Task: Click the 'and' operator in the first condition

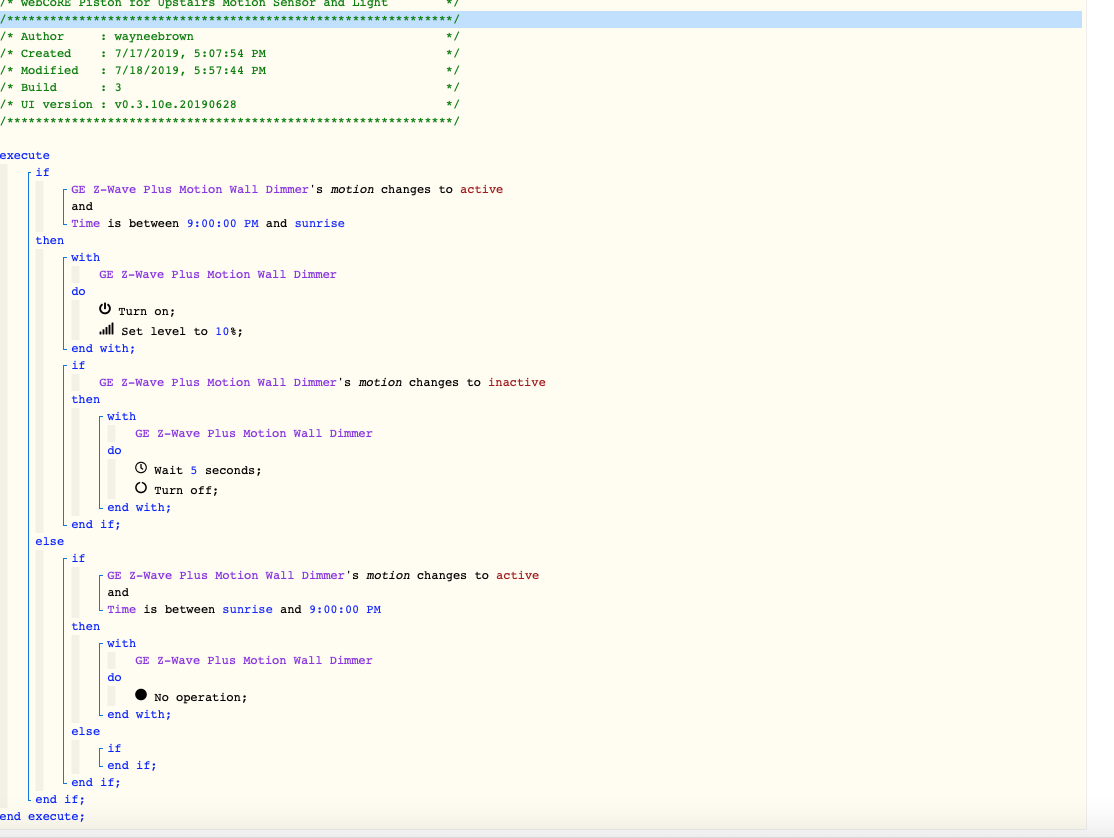Action: [82, 207]
